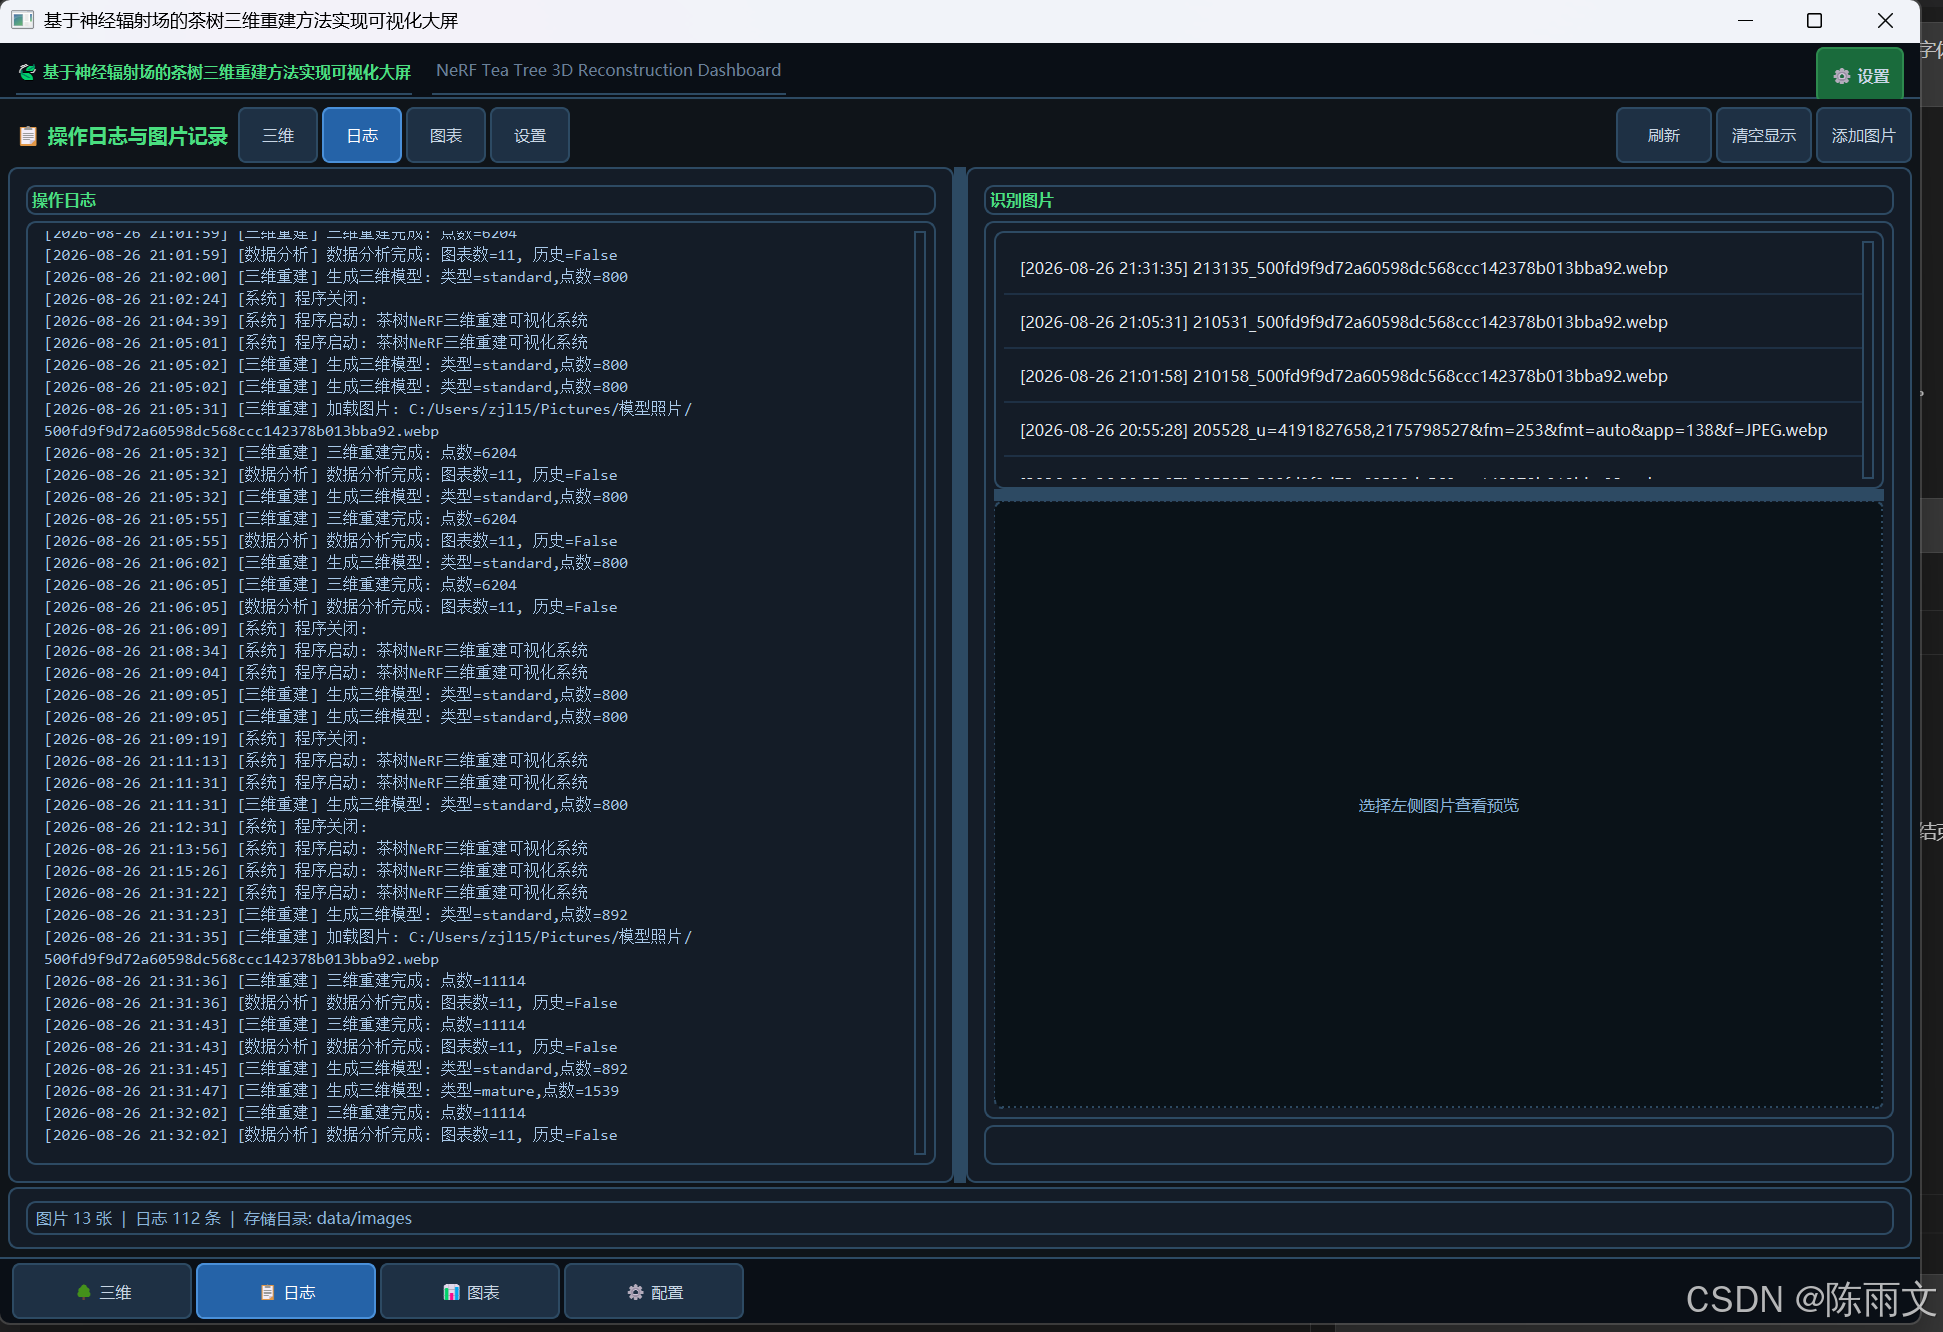
Task: Click log line 21:04:39 程序启动
Action: tap(316, 321)
